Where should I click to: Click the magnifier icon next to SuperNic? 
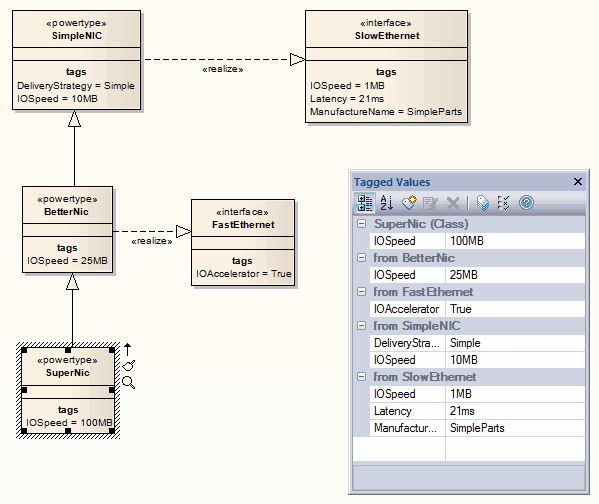point(128,382)
